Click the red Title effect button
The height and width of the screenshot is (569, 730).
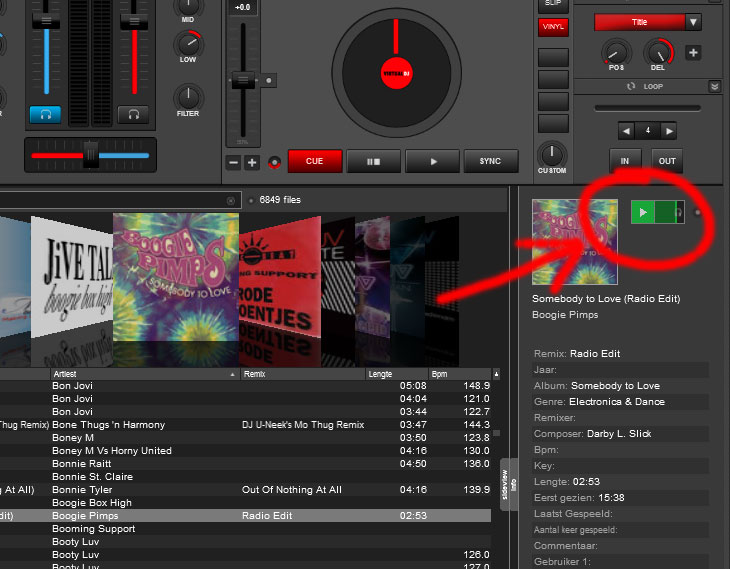(640, 22)
